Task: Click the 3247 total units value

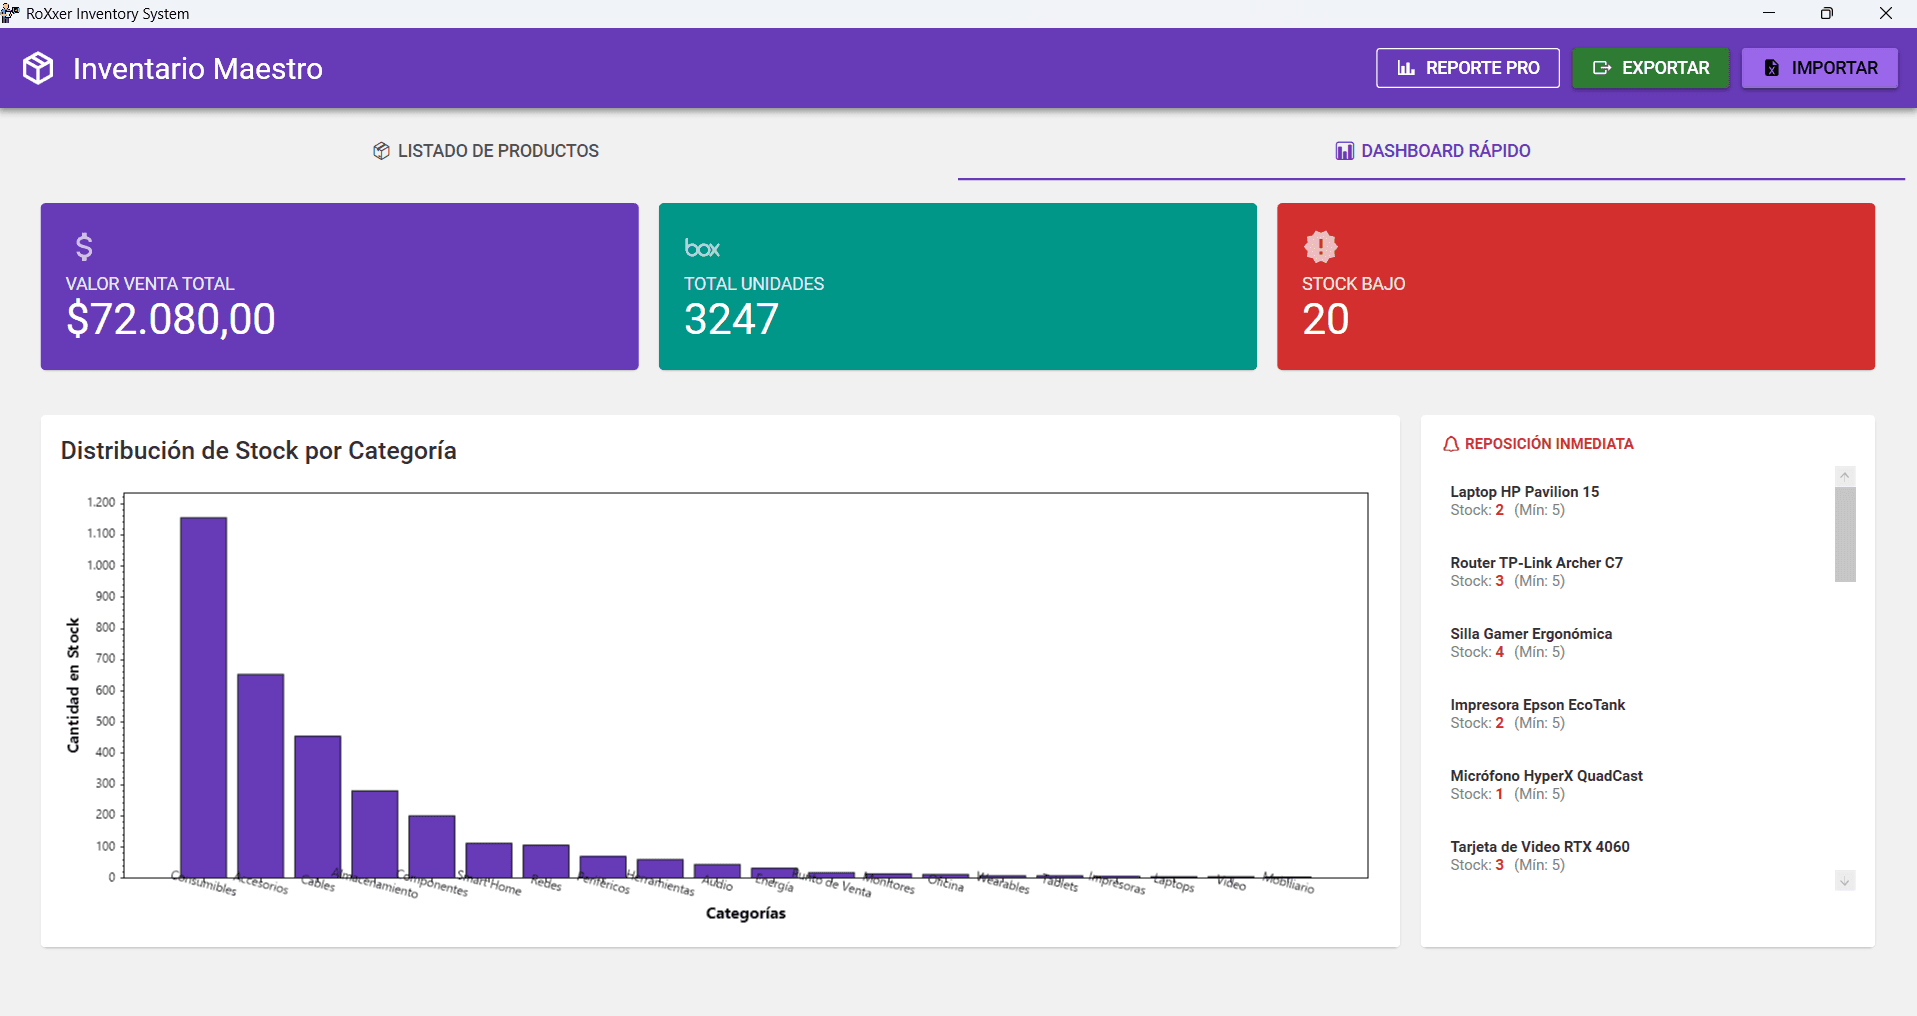Action: tap(731, 319)
